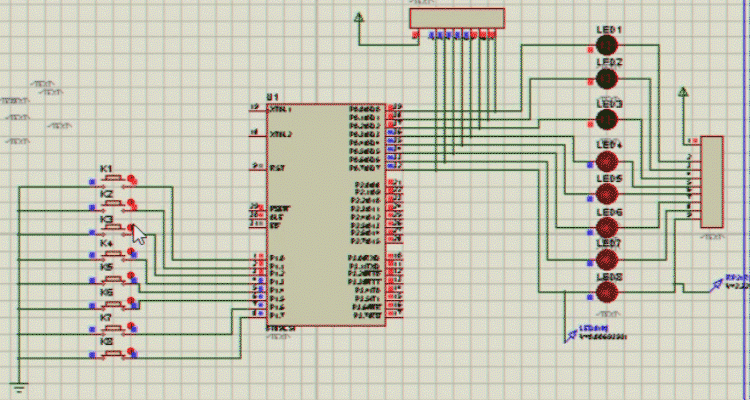Toggle the red latch dot on K8
Image resolution: width=750 pixels, height=400 pixels.
pyautogui.click(x=132, y=353)
